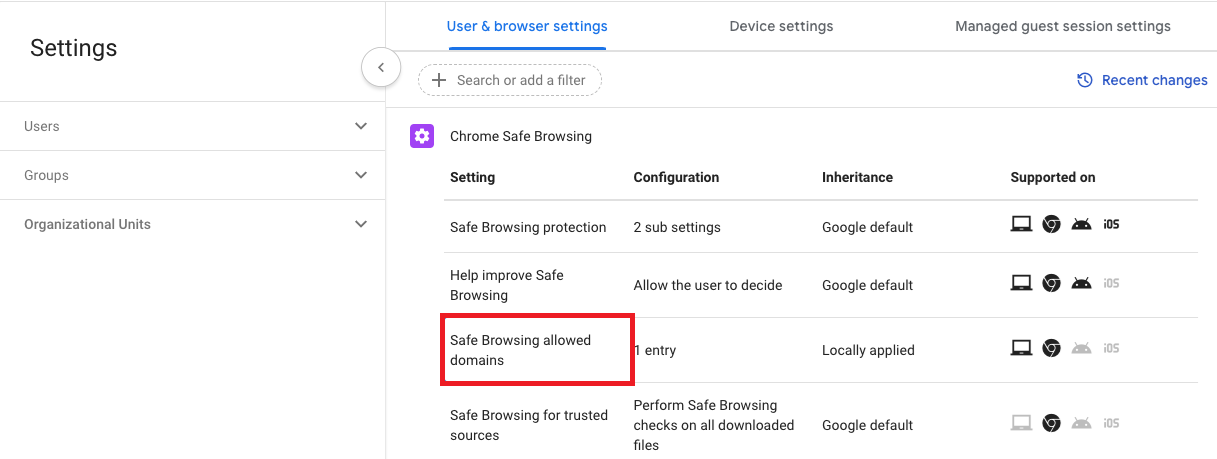
Task: Click the Recent changes clock icon
Action: (1084, 80)
